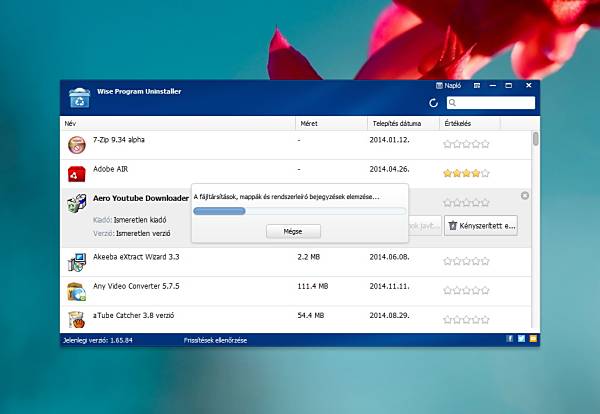Click Frissítések ellenőrzése update link
Image resolution: width=600 pixels, height=414 pixels.
coord(215,340)
